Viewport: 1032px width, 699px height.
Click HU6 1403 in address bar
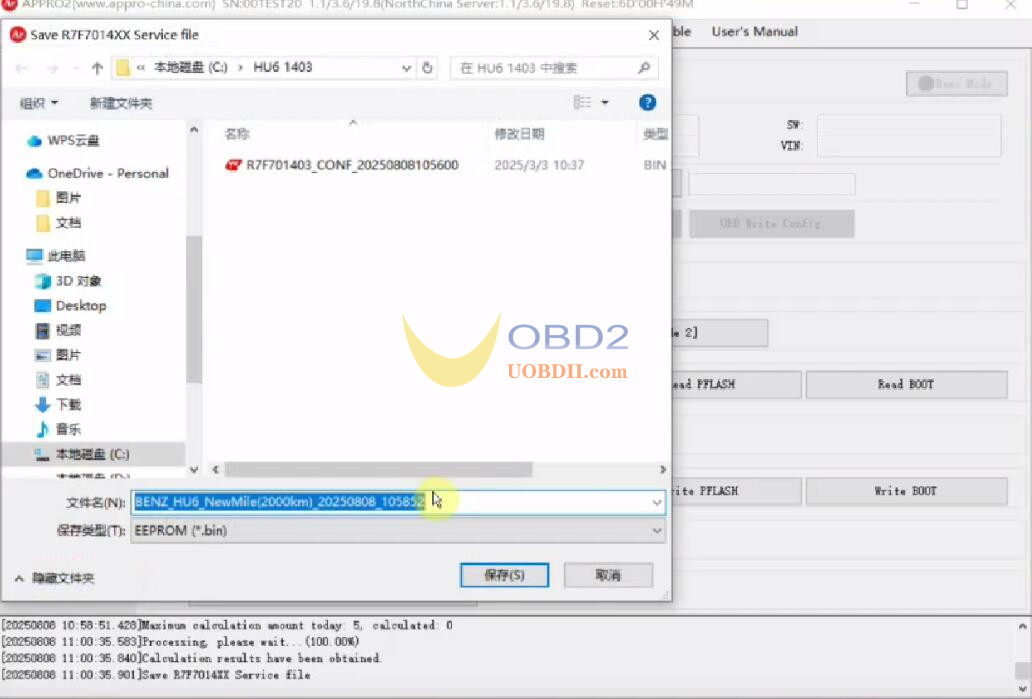[282, 68]
